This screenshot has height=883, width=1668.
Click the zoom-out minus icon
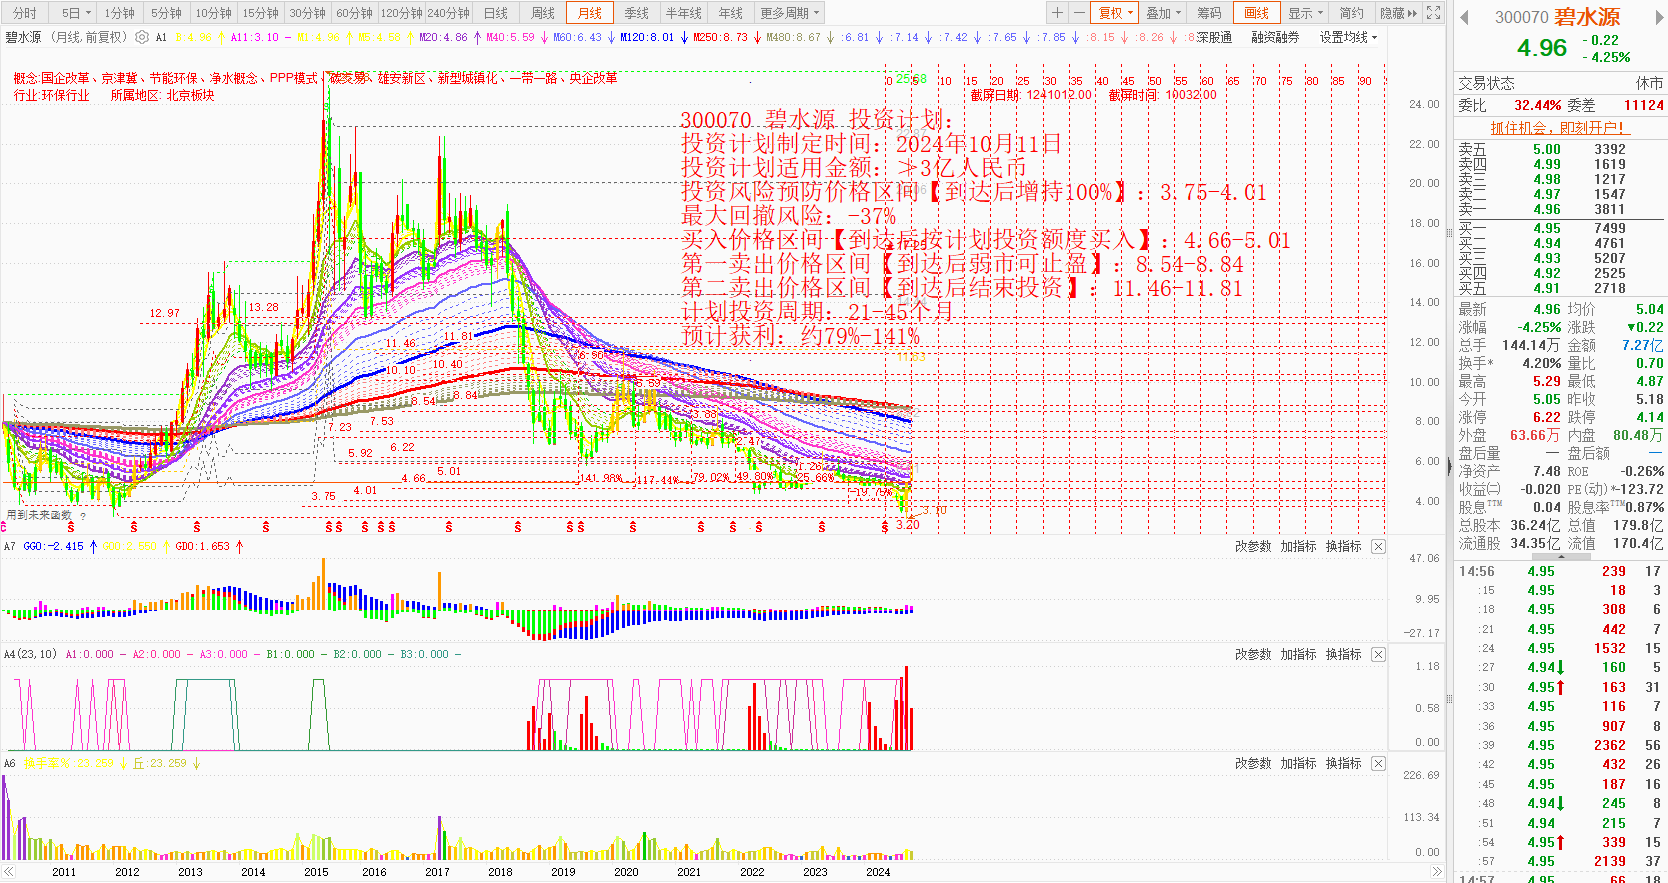1078,13
